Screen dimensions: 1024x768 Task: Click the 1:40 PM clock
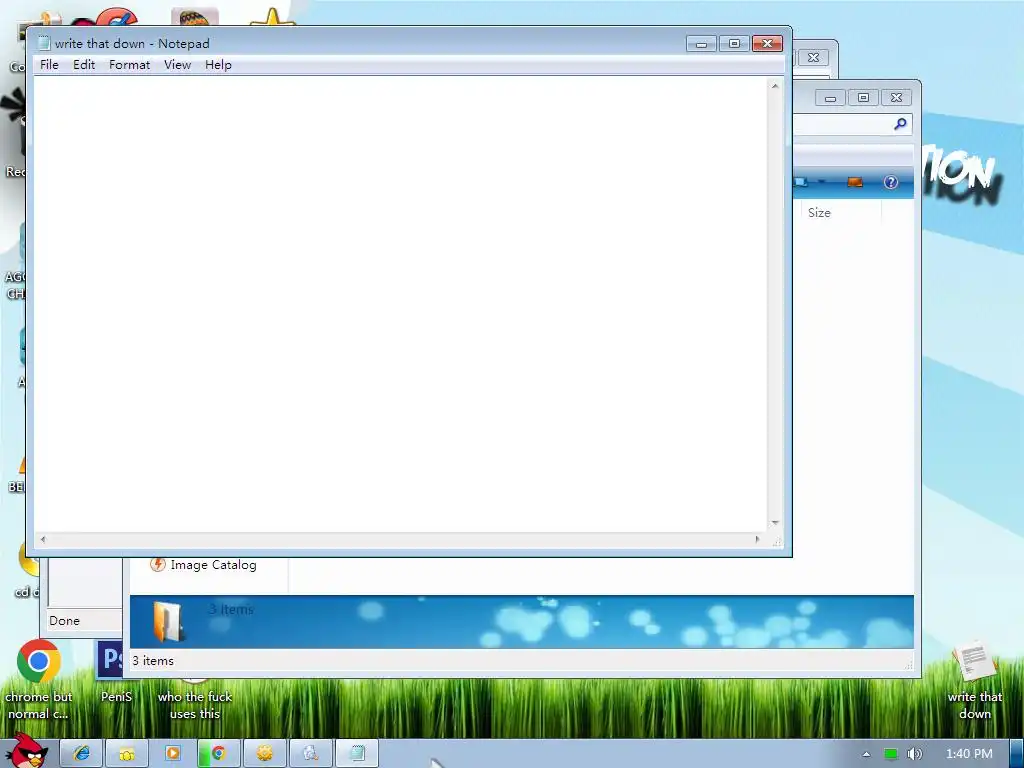coord(969,754)
